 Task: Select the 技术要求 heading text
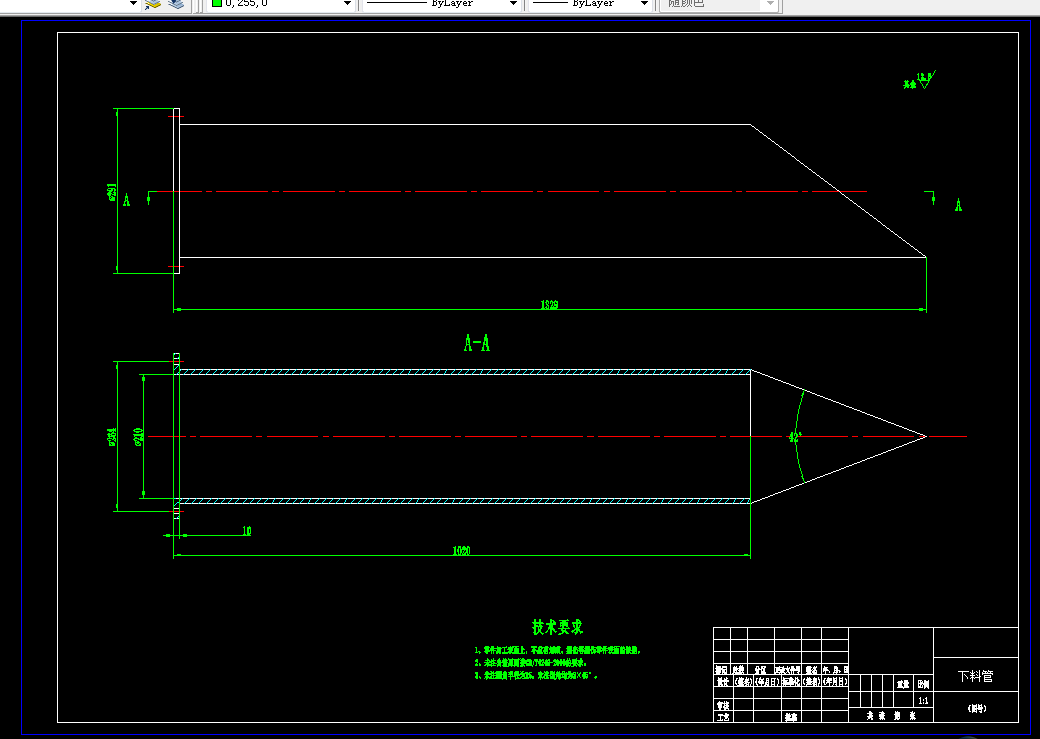click(557, 627)
